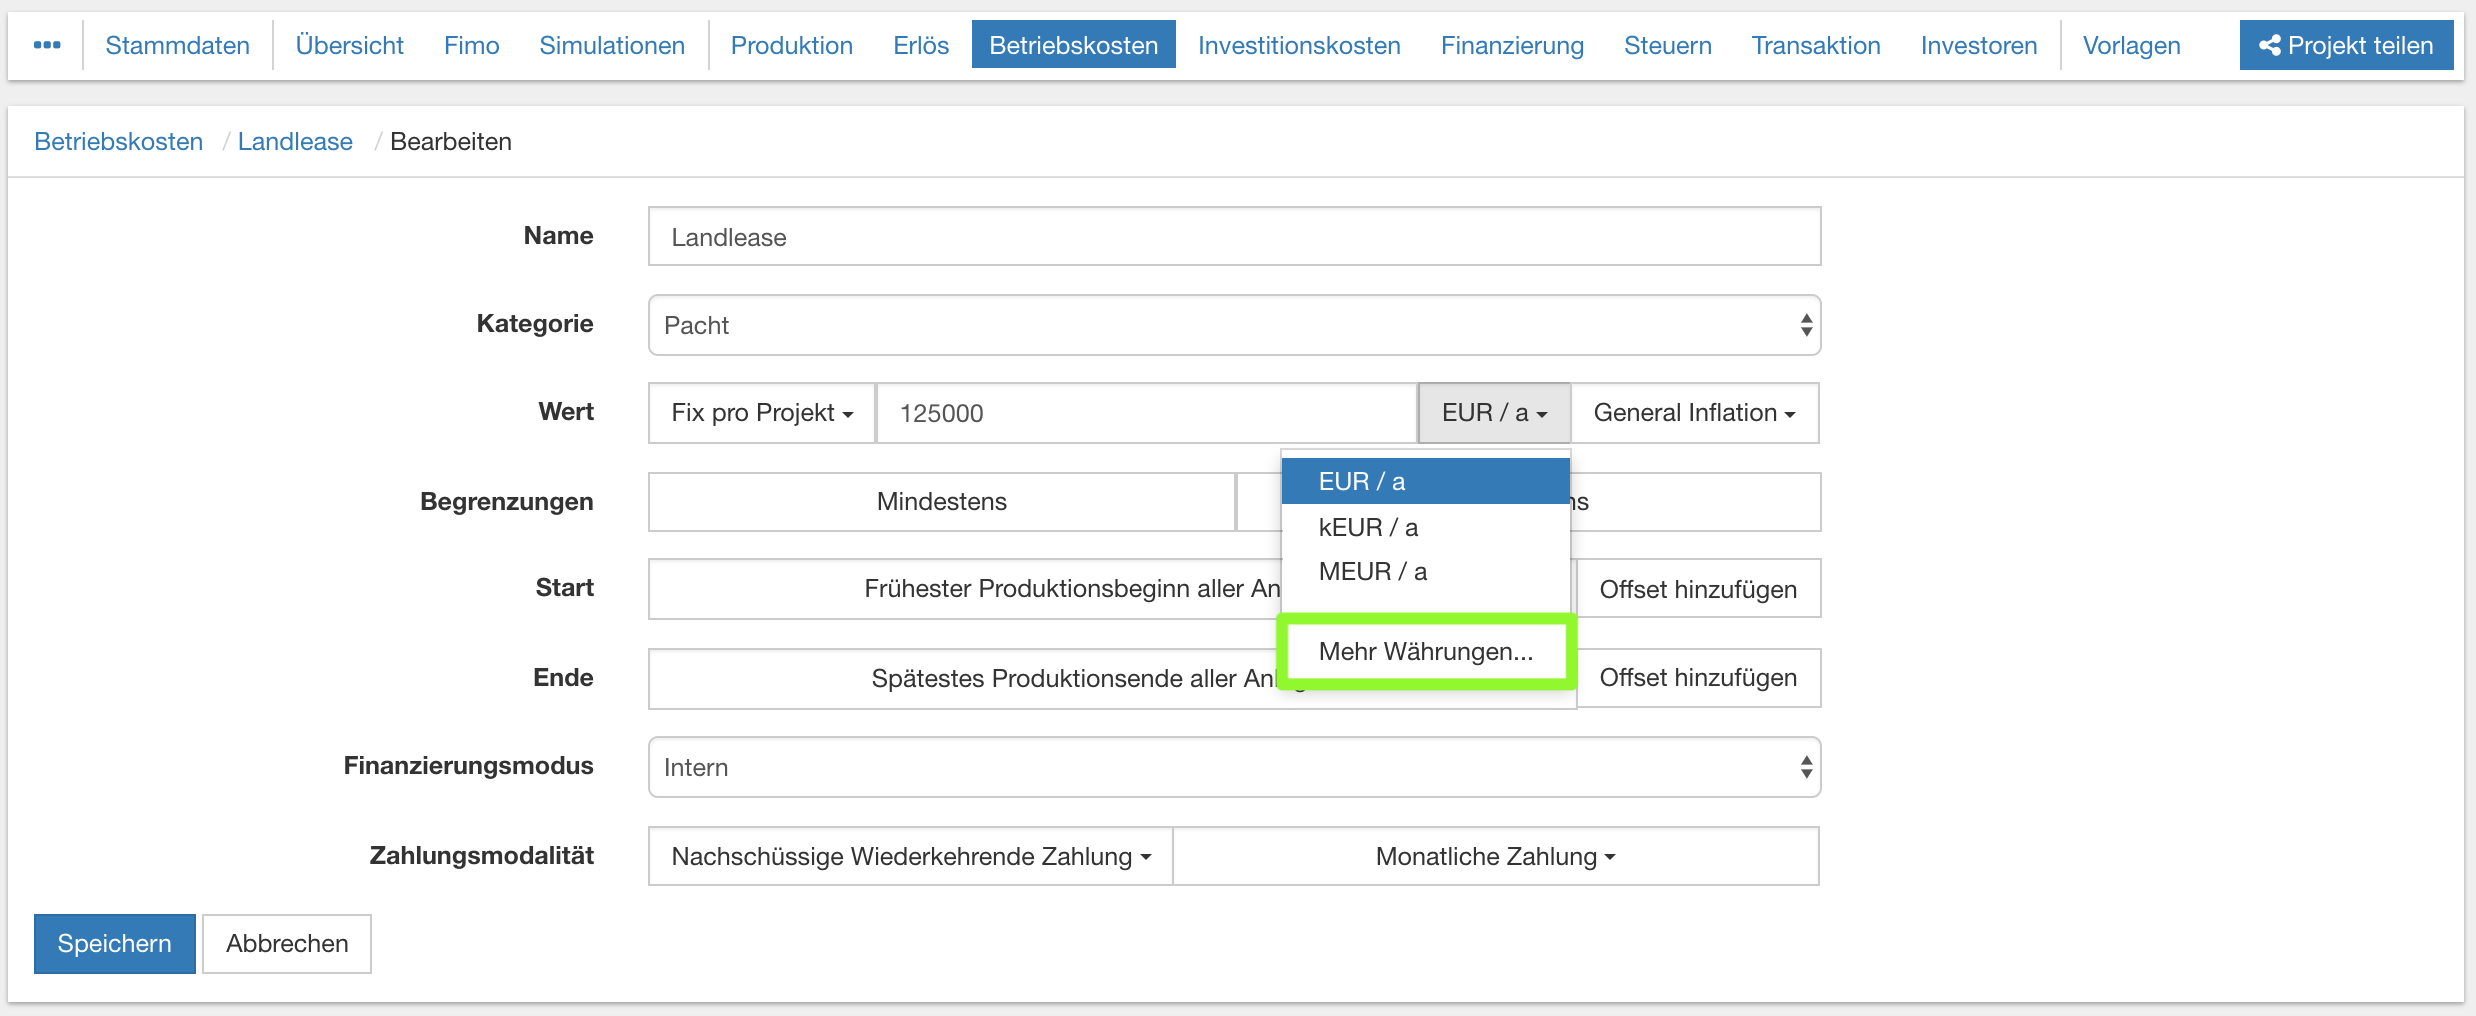The image size is (2476, 1016).
Task: Switch to the Stammdaten tab
Action: (x=177, y=45)
